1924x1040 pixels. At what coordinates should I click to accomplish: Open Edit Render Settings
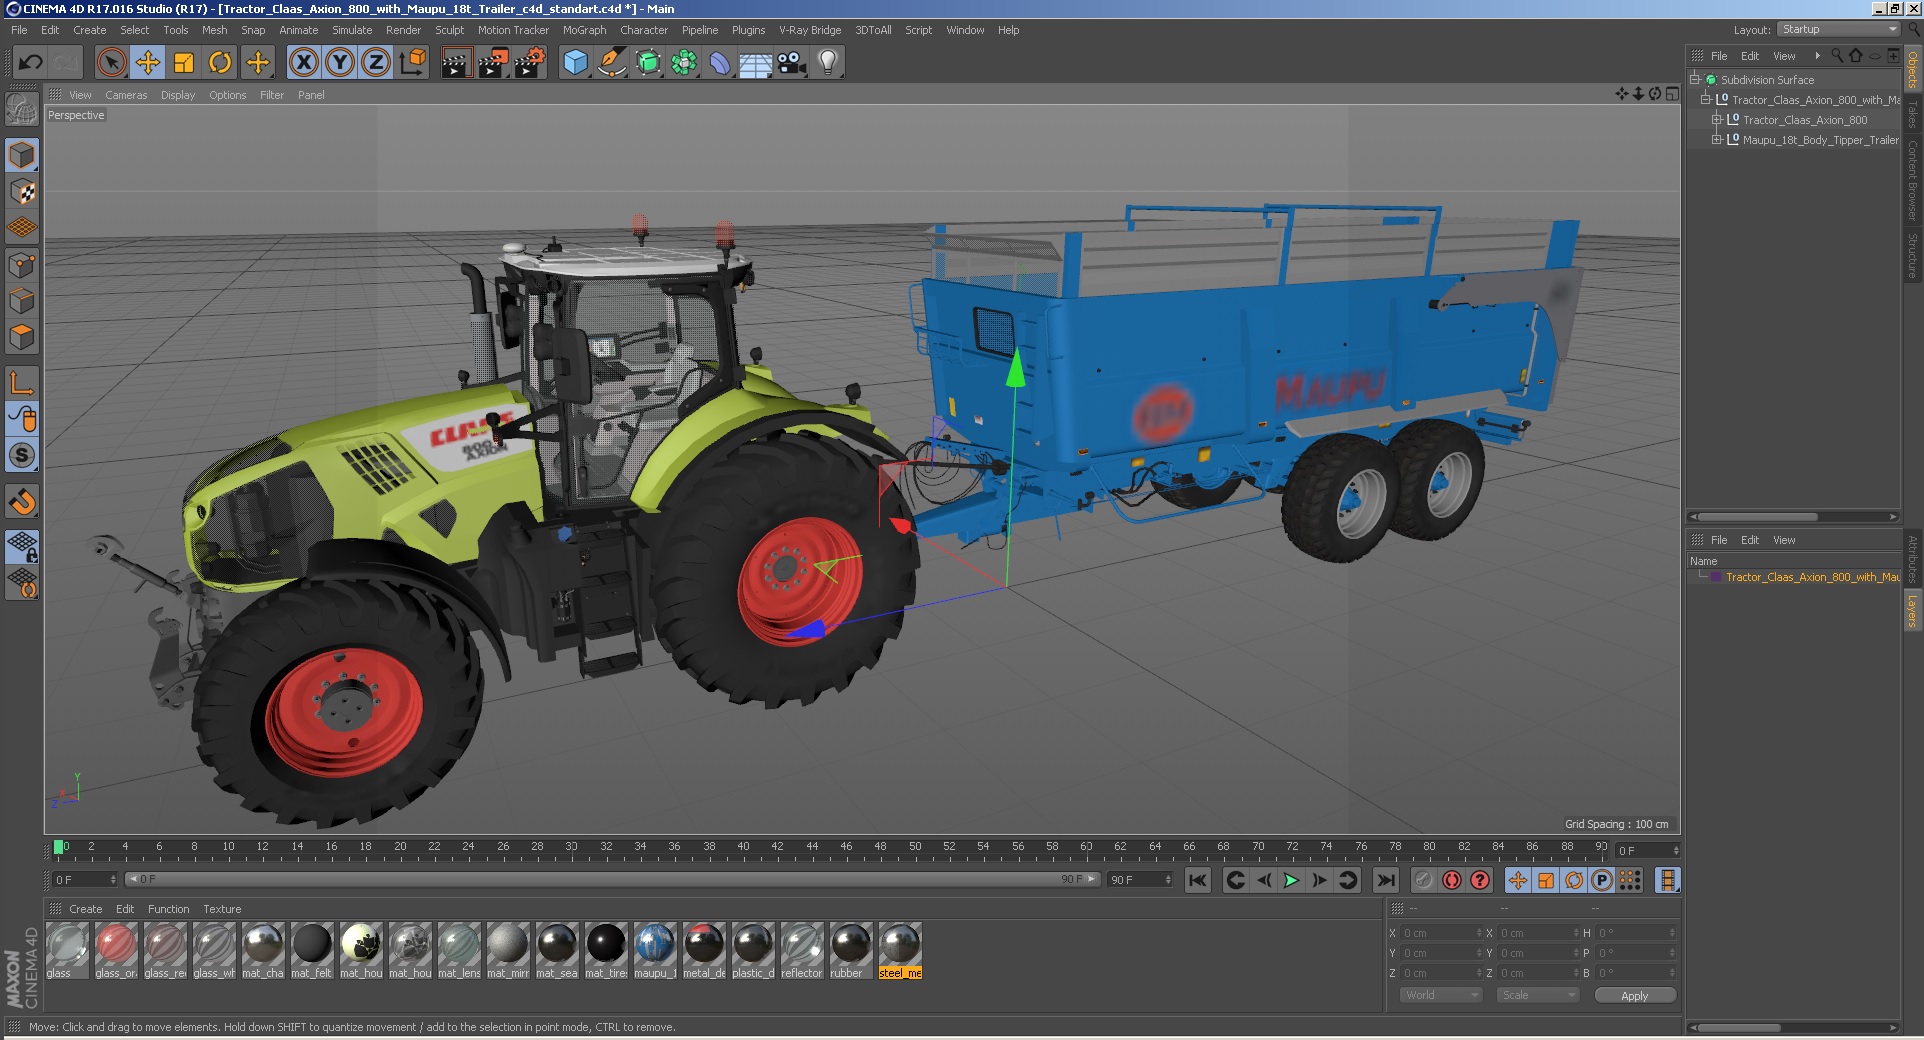pyautogui.click(x=528, y=63)
